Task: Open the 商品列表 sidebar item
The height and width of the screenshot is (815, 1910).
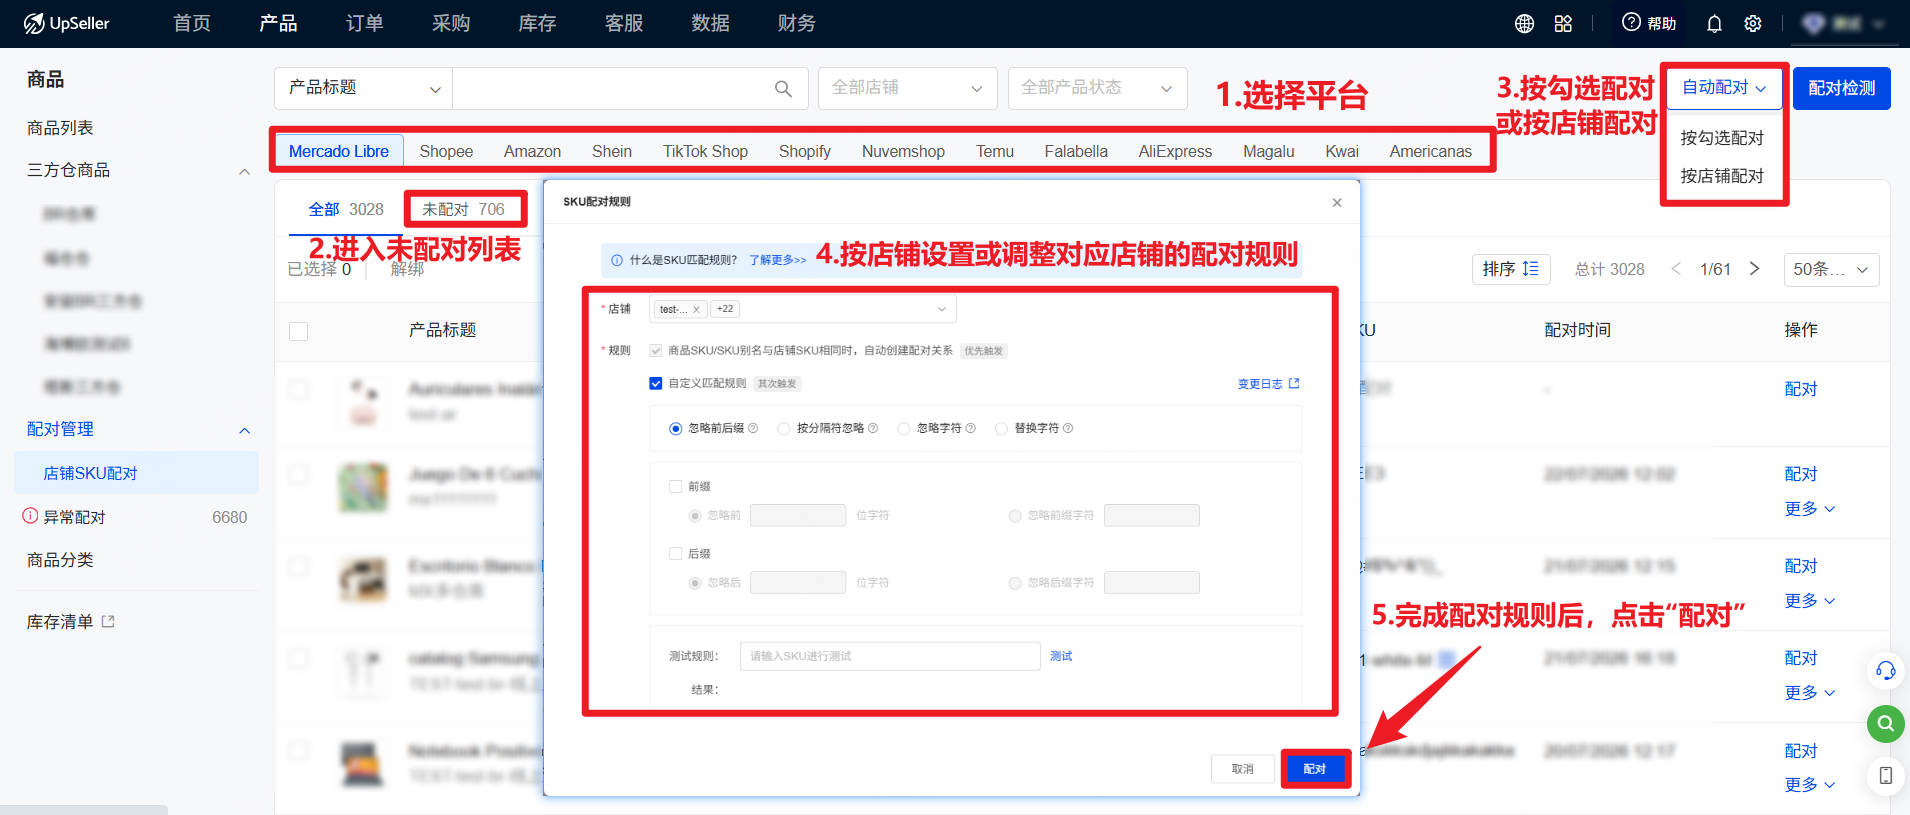Action: 60,128
